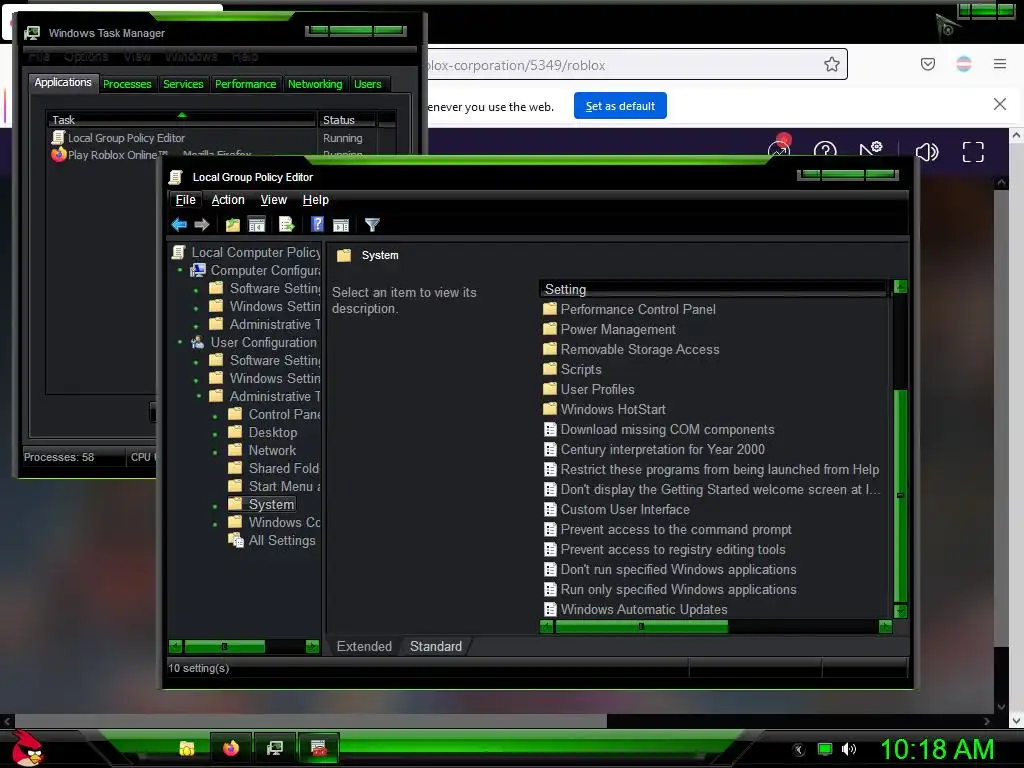Switch to Services tab in Task Manager
Screen dimensions: 1024x768
pos(183,84)
